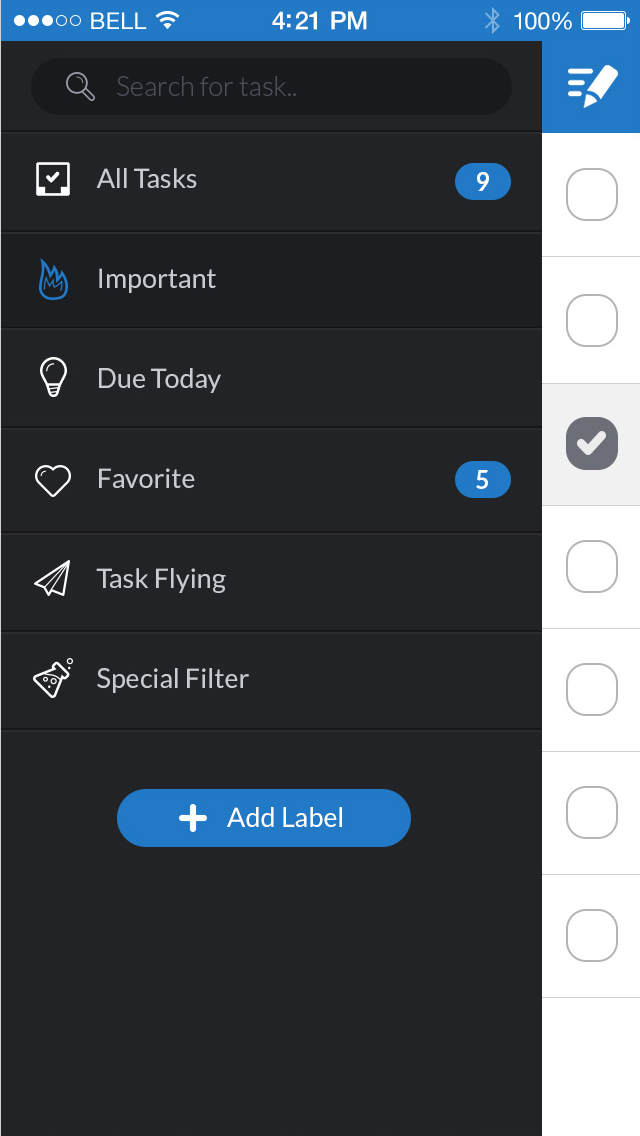Click the blue badge showing 9

pos(483,182)
